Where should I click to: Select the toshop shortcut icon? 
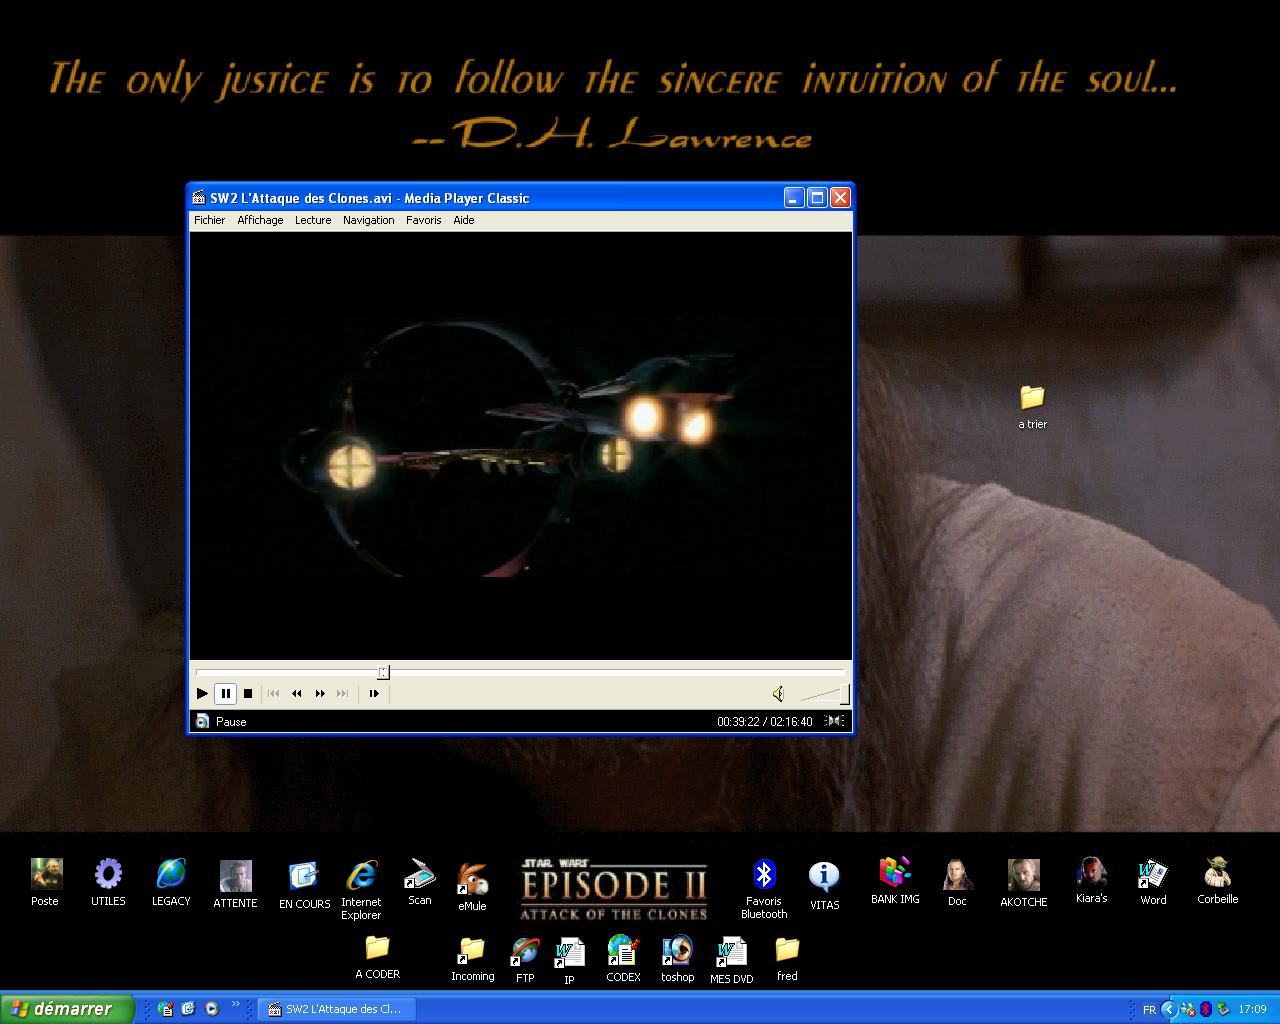(x=677, y=959)
